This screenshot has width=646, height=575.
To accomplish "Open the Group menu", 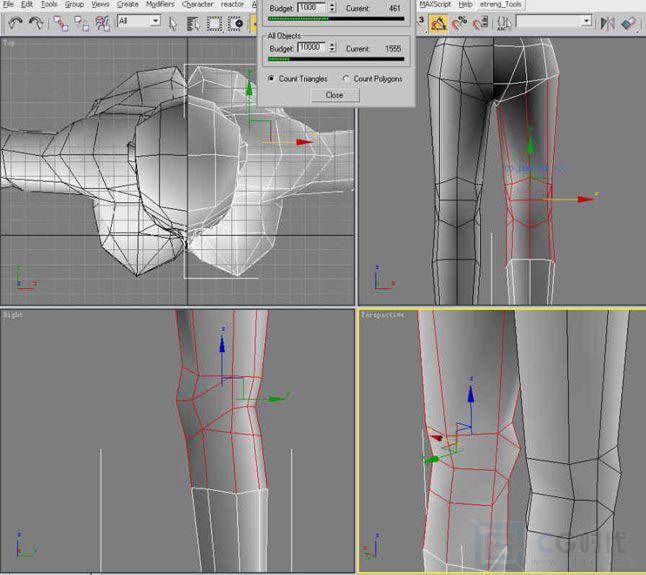I will 74,5.
